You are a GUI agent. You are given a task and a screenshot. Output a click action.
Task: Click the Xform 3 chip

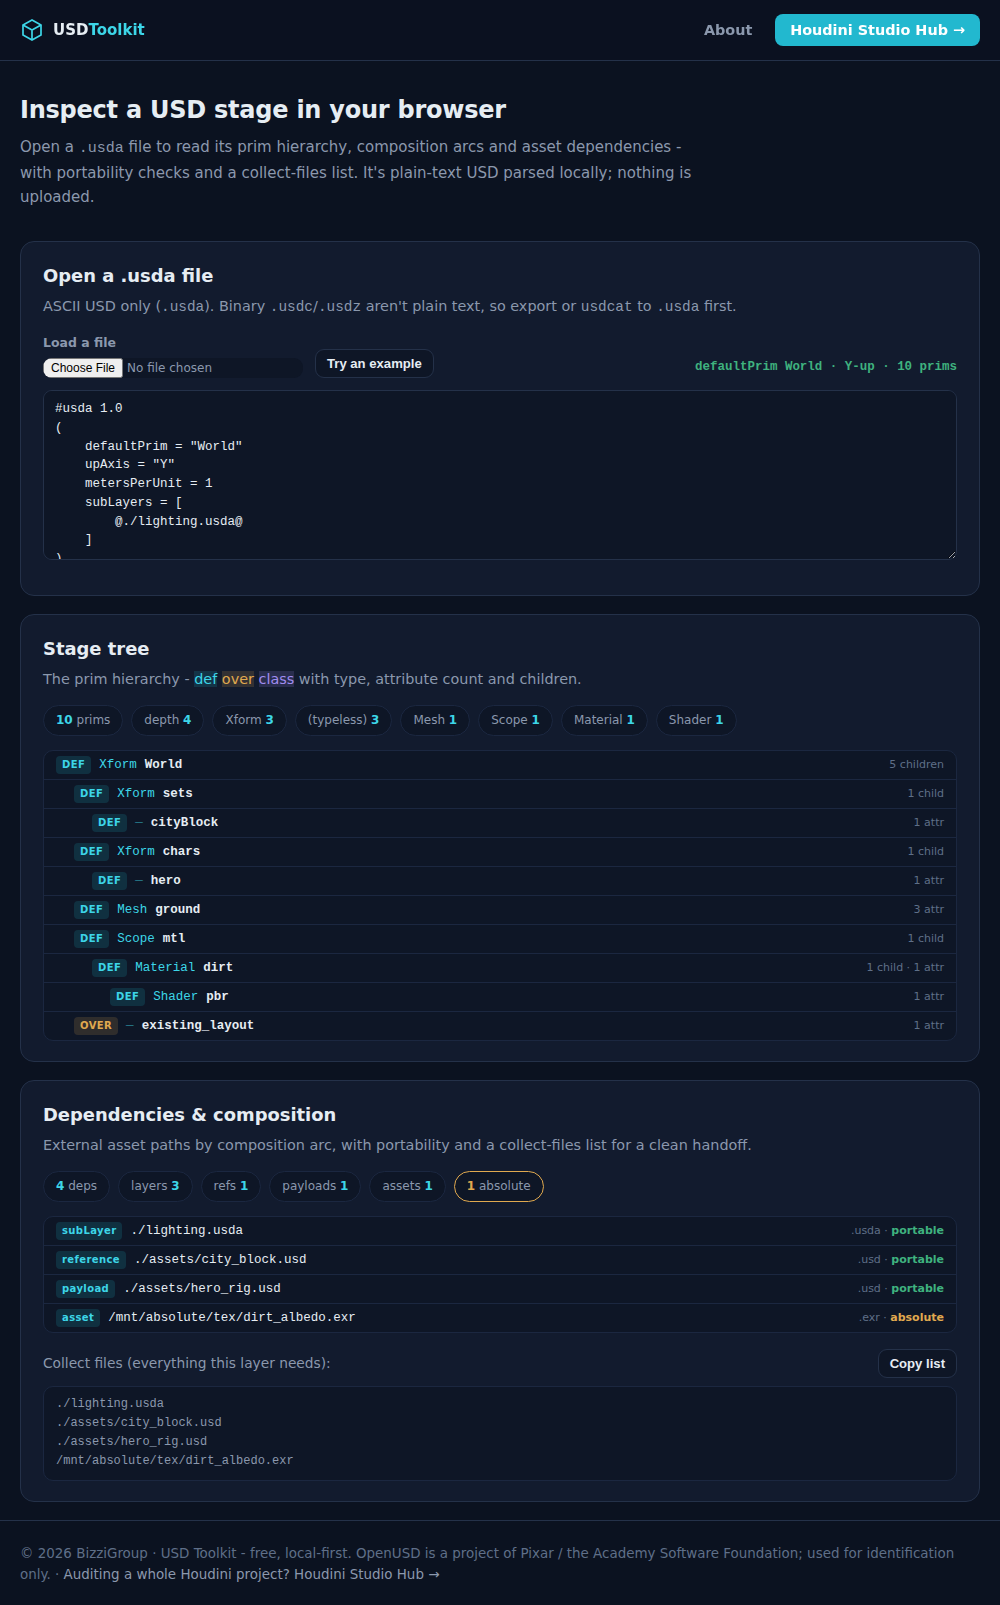click(x=249, y=720)
